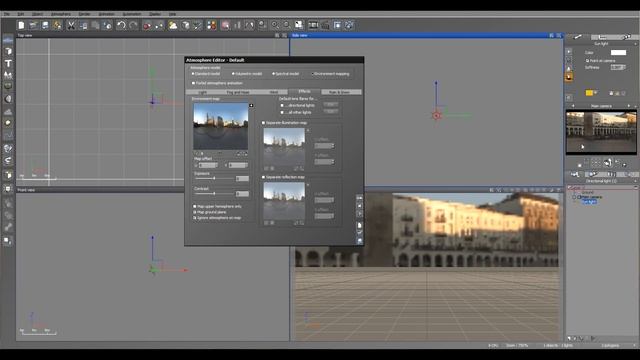The height and width of the screenshot is (360, 640).
Task: Open atmosphere via sun-and-cloud toolbar icon
Action: [x=173, y=25]
